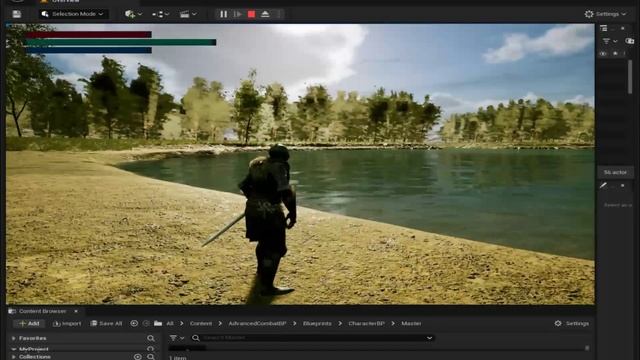Search within Collections
The height and width of the screenshot is (360, 640).
151,357
